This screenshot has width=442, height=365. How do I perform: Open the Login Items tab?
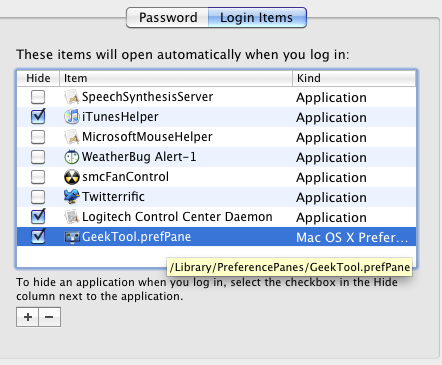point(257,17)
